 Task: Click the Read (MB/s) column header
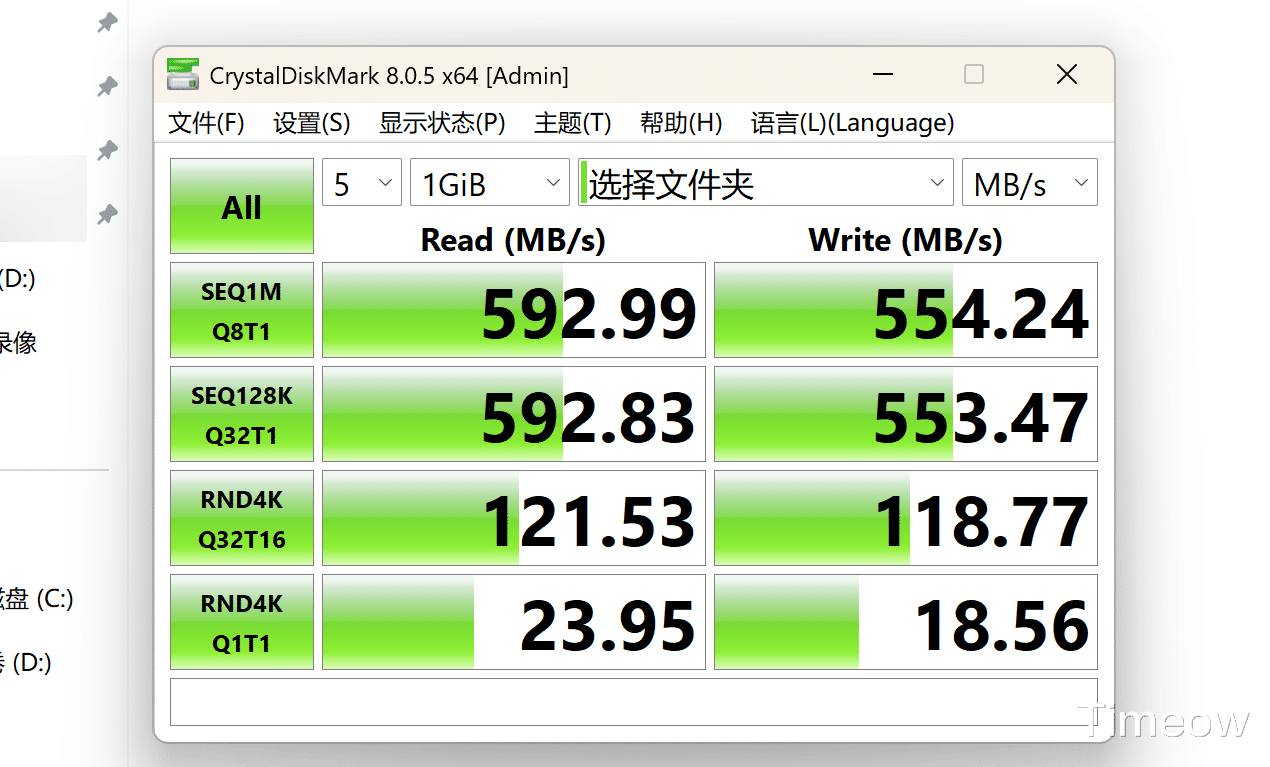(513, 240)
